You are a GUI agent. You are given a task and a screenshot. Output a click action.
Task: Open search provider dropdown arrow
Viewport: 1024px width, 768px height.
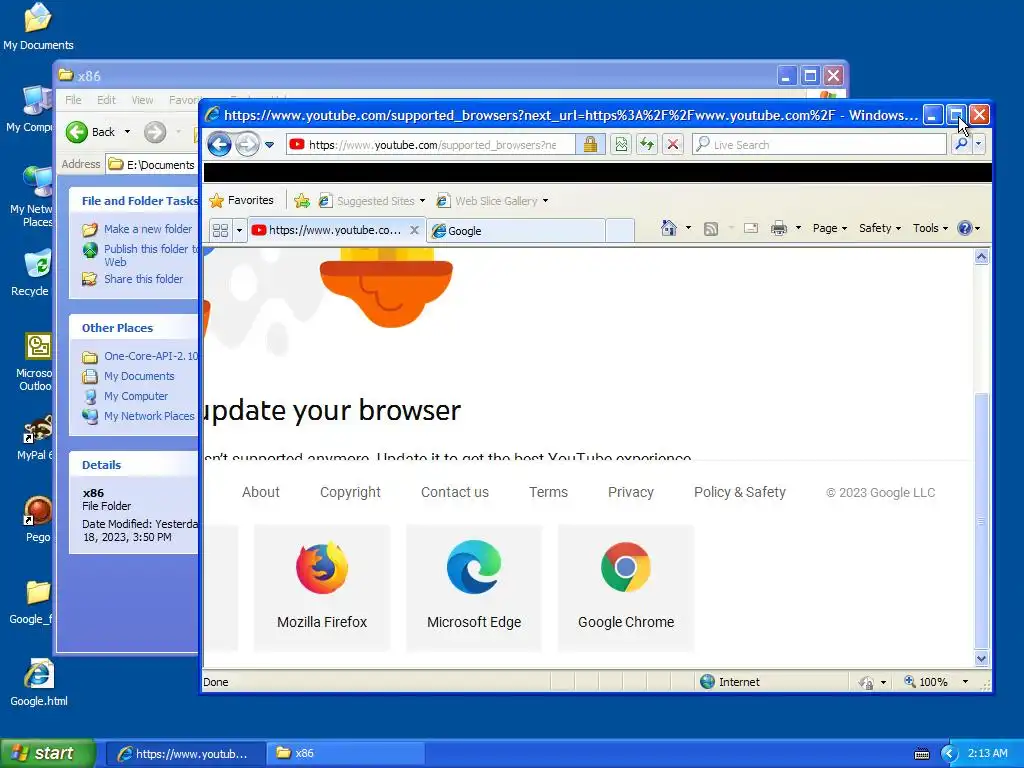(978, 144)
